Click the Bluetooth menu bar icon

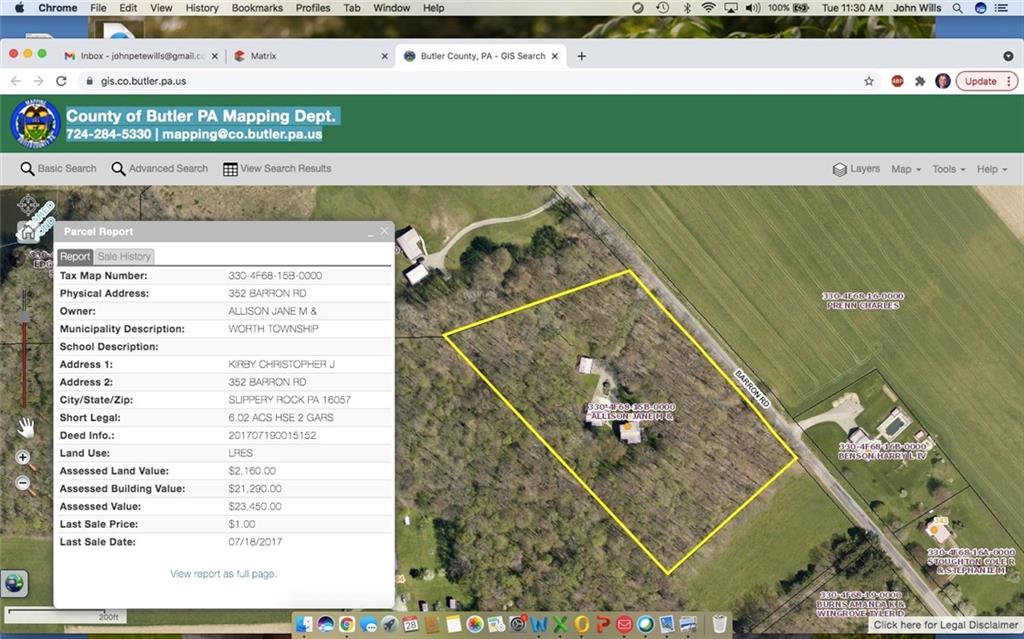pyautogui.click(x=687, y=8)
